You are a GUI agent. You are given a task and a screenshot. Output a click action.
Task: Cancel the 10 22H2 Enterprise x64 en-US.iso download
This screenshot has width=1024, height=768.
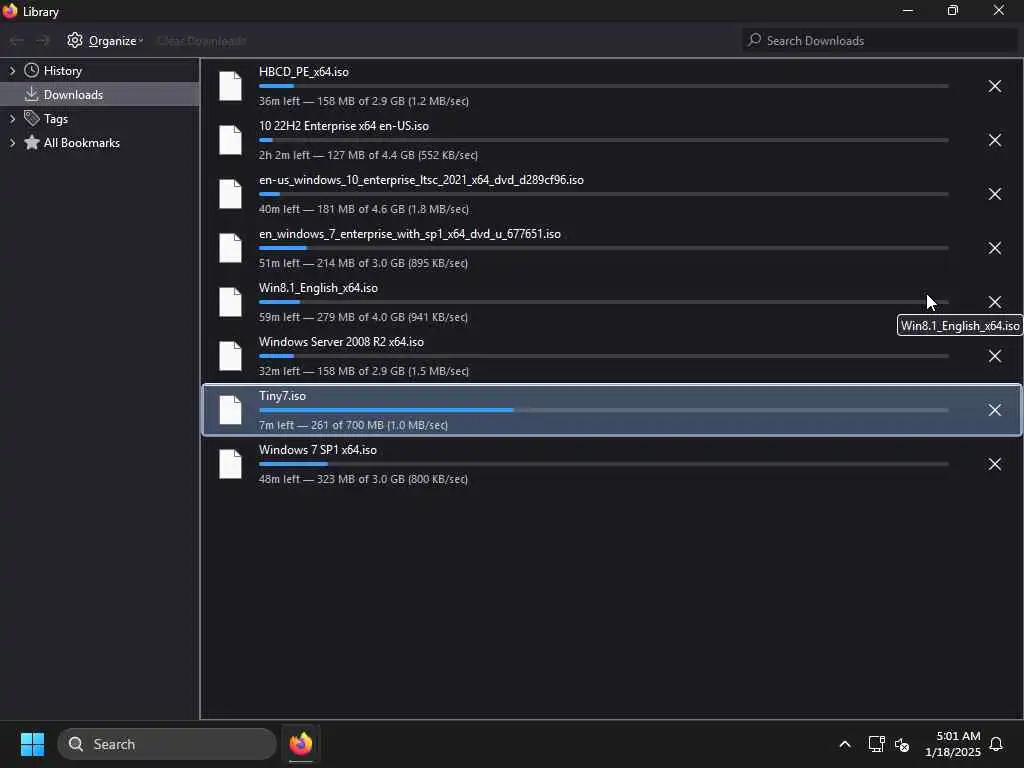pos(994,140)
